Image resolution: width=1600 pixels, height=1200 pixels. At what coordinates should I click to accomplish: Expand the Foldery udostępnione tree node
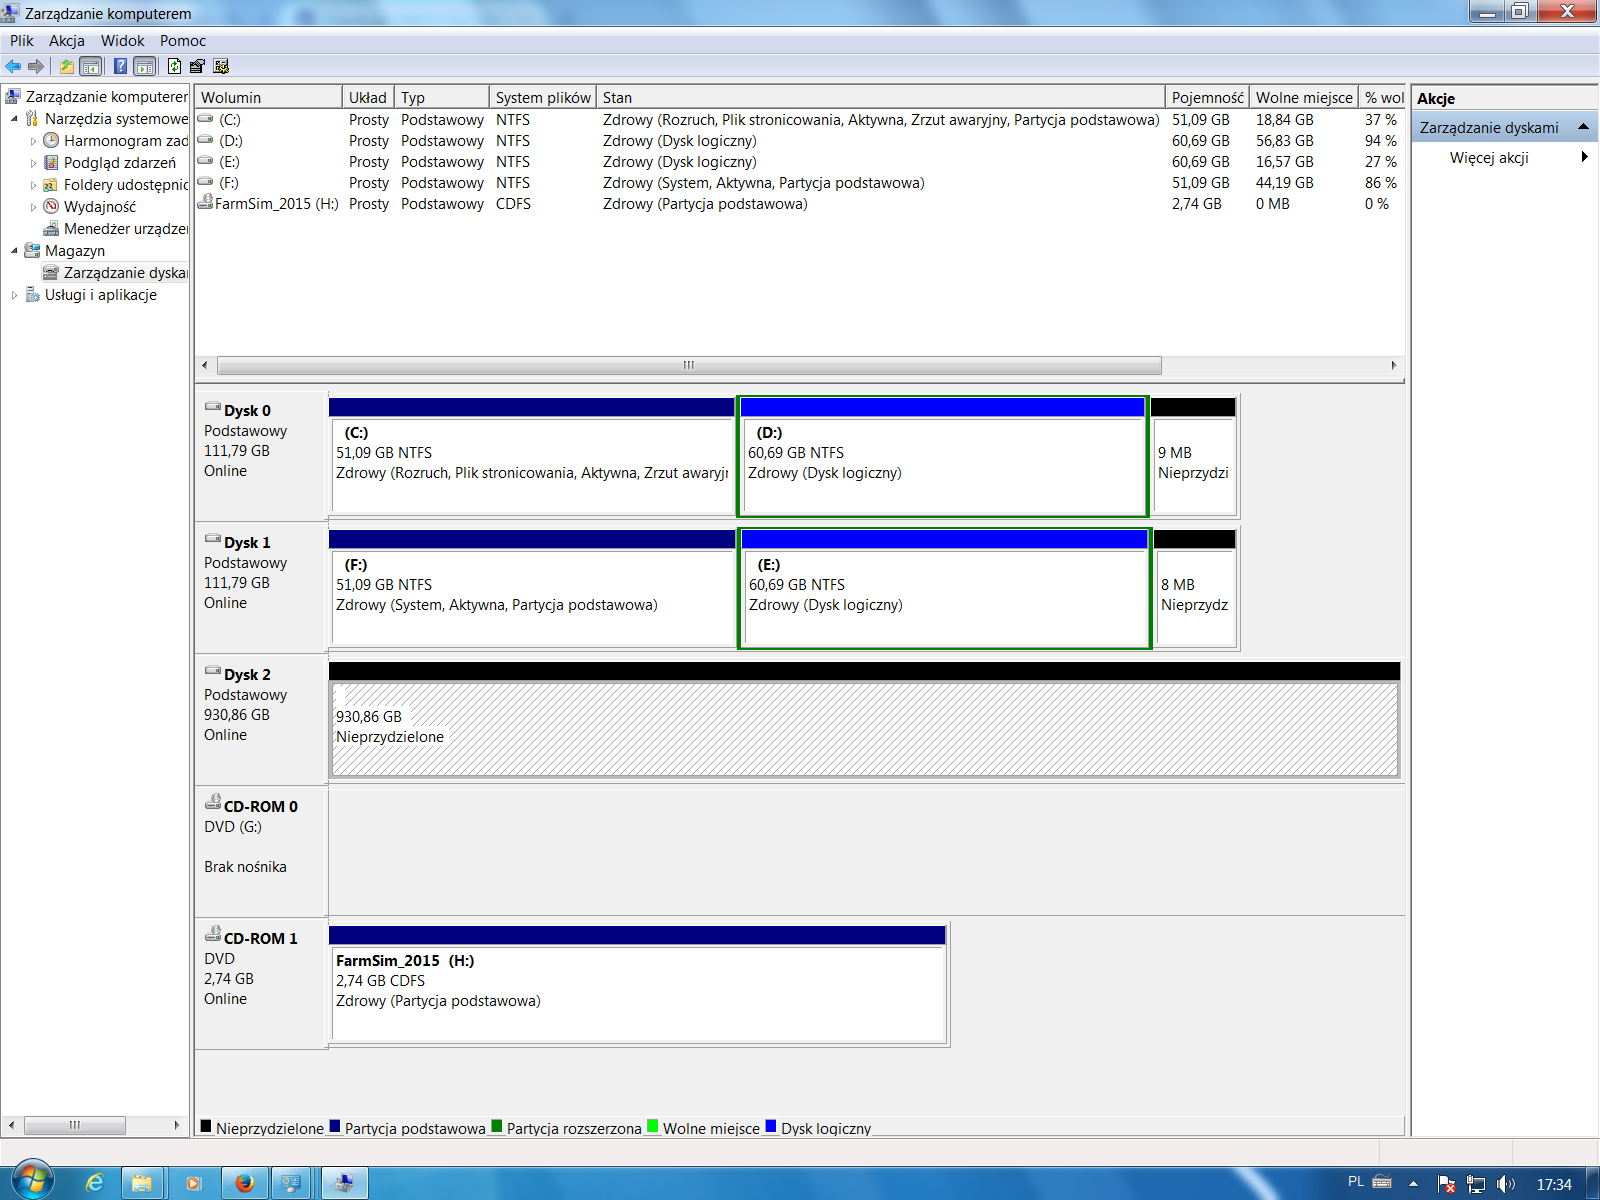pyautogui.click(x=33, y=185)
